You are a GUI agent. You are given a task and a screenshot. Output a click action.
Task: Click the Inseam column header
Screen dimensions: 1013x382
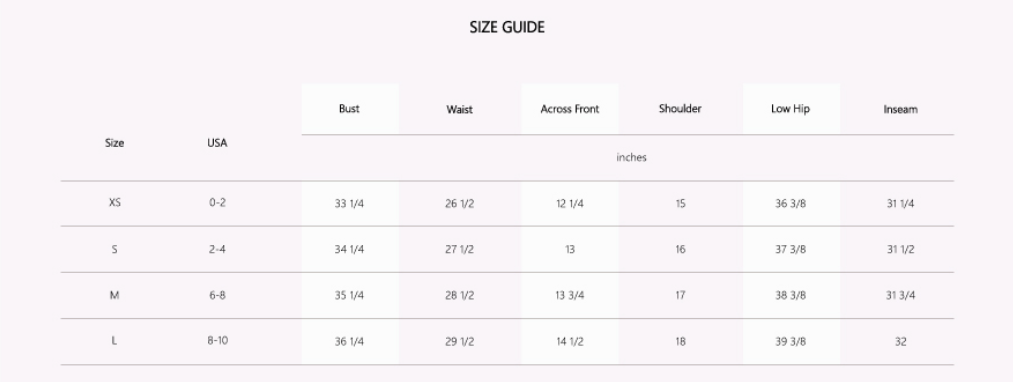coord(901,109)
